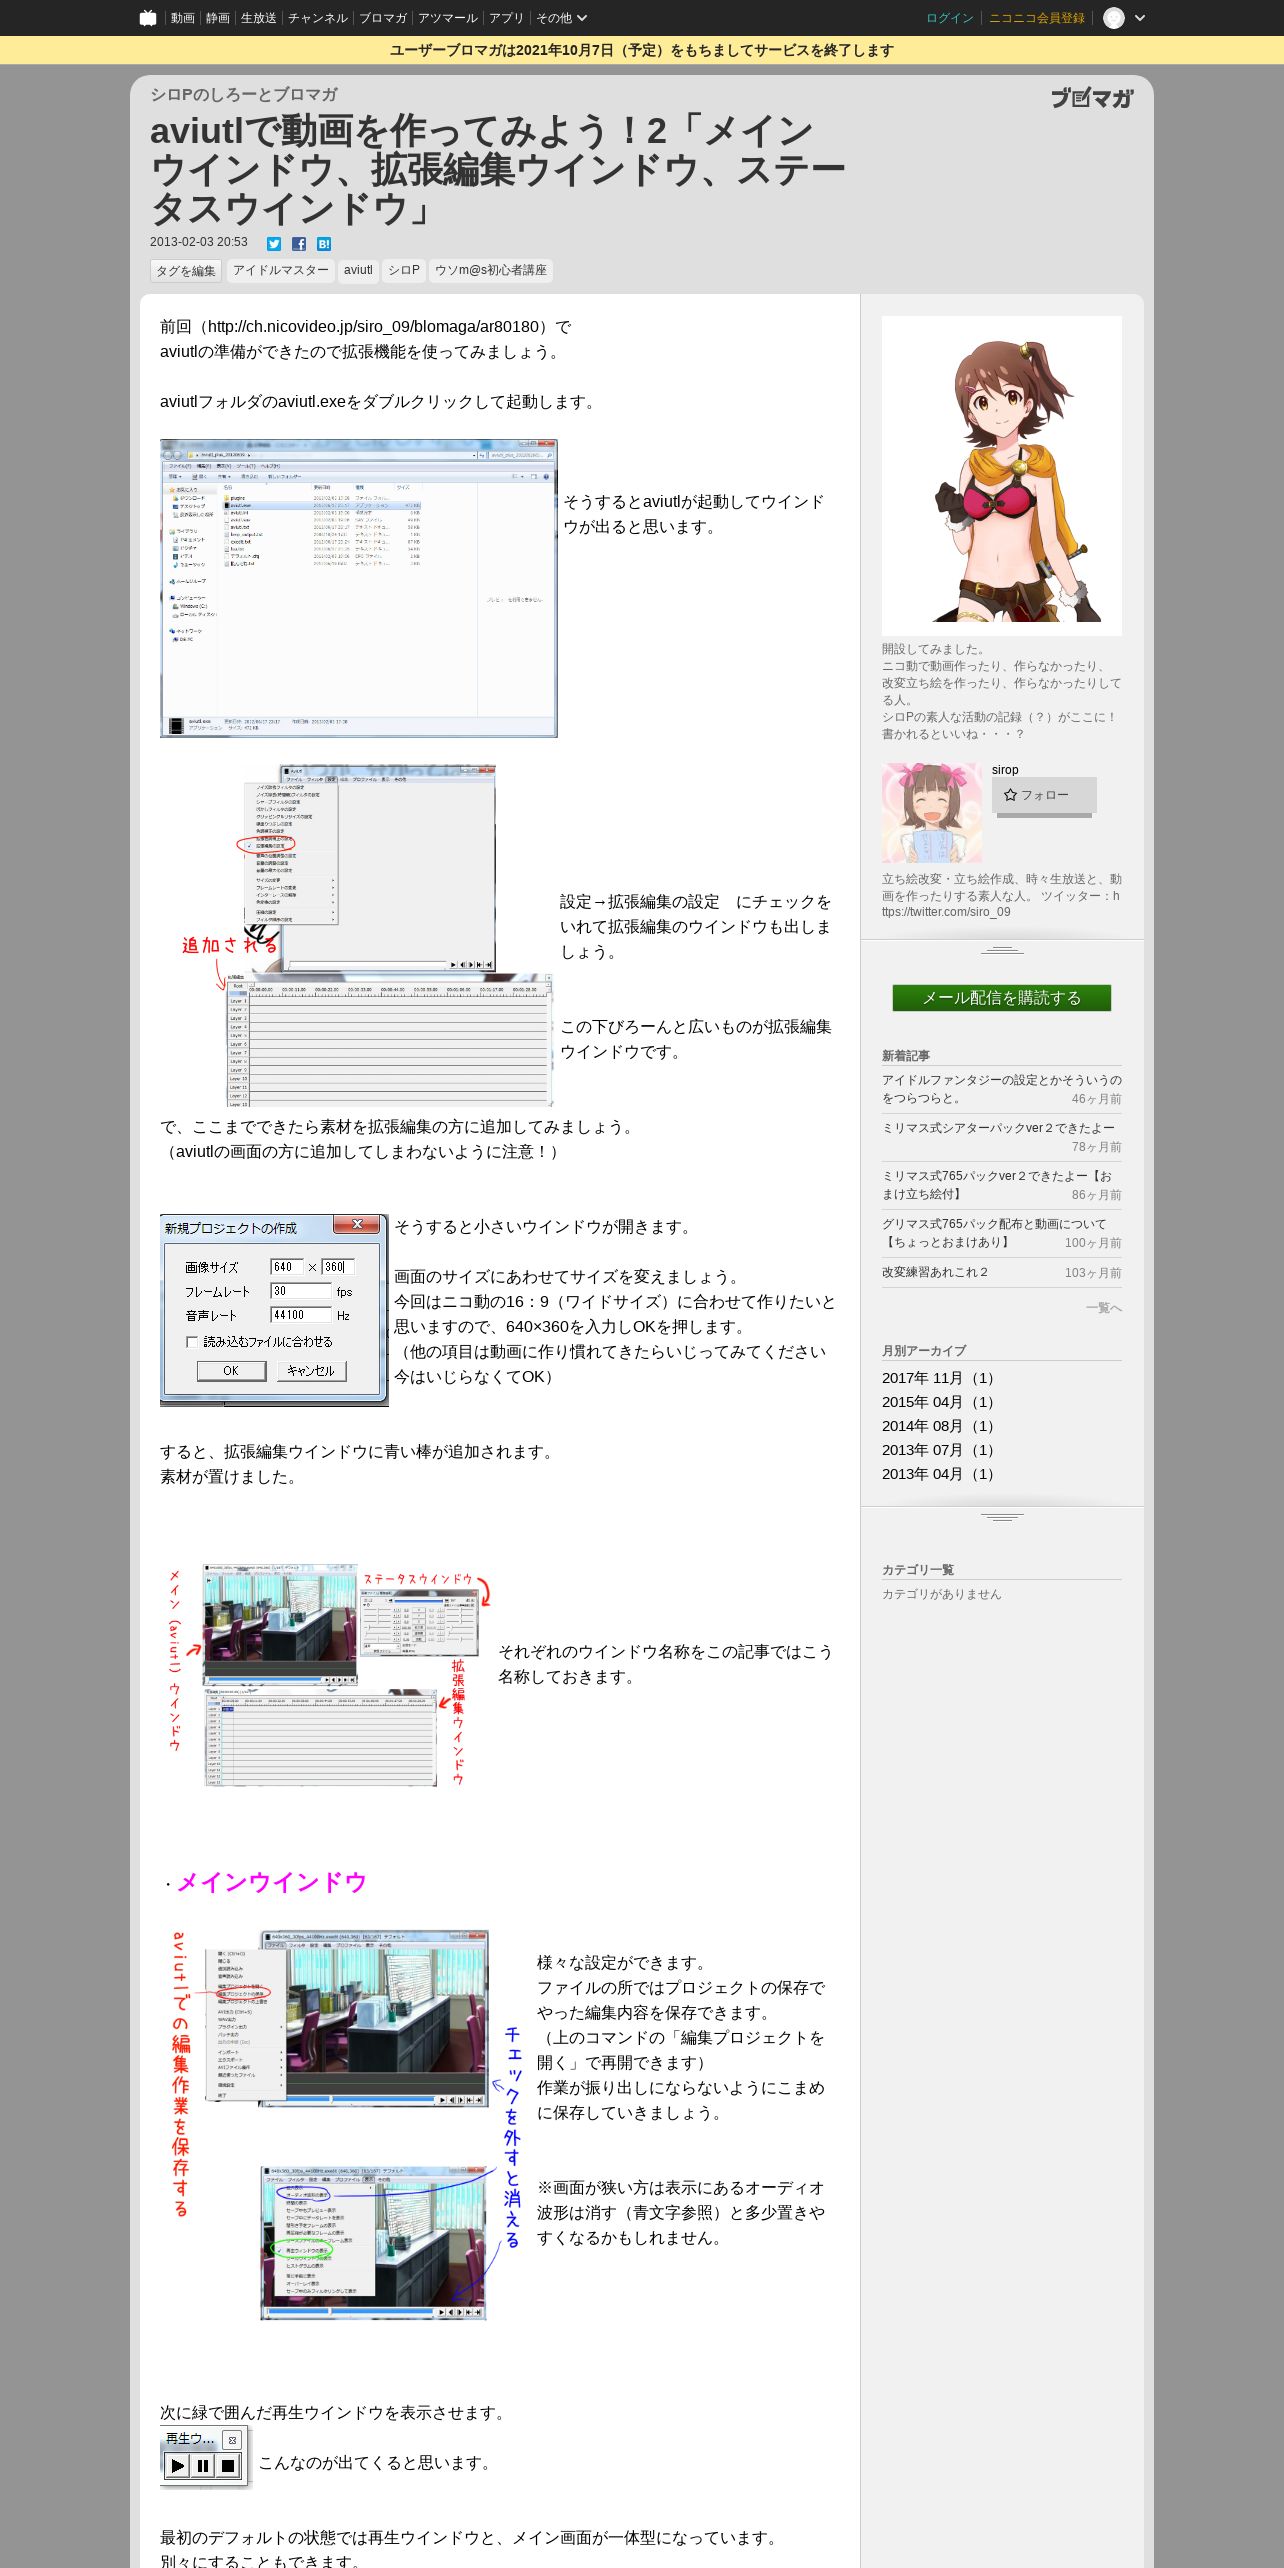Select the ウソm@s初心者講座 tag
The width and height of the screenshot is (1284, 2568).
point(490,270)
